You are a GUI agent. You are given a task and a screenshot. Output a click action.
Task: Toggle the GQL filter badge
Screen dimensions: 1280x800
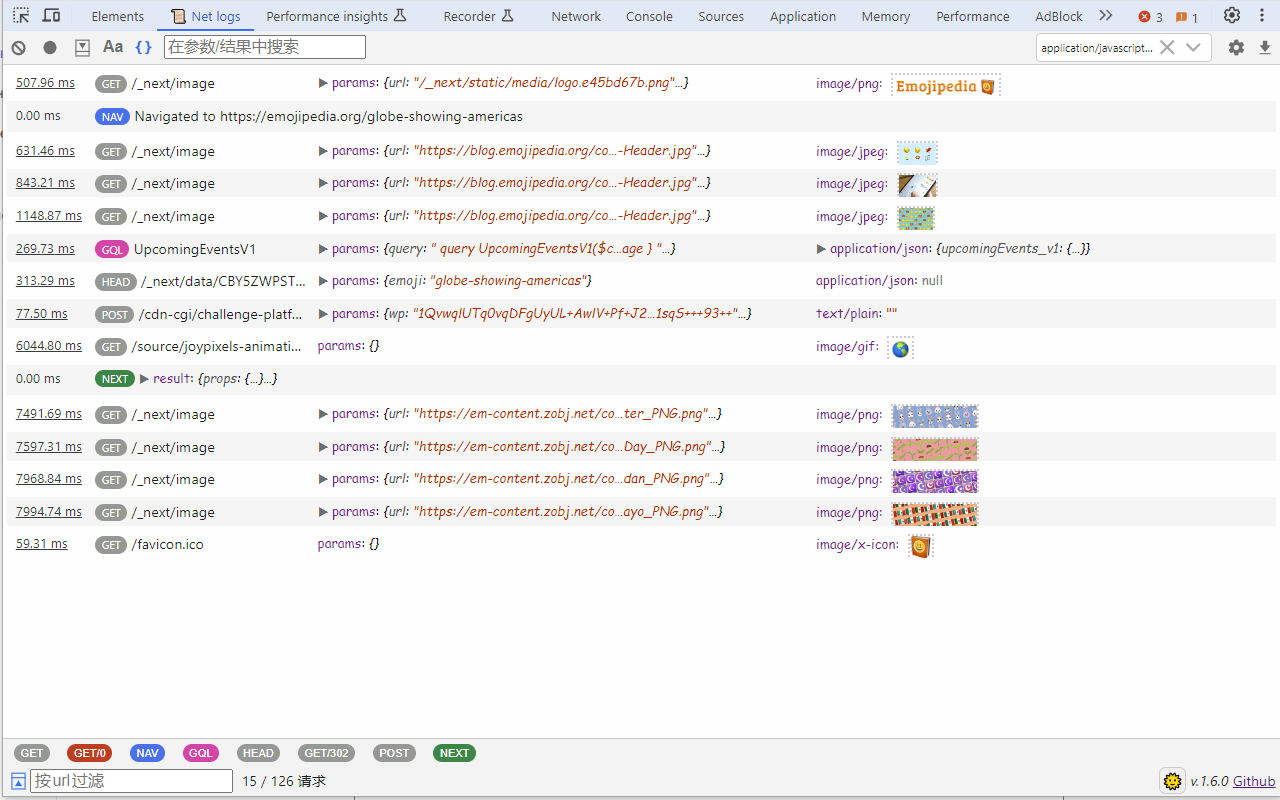pos(201,753)
